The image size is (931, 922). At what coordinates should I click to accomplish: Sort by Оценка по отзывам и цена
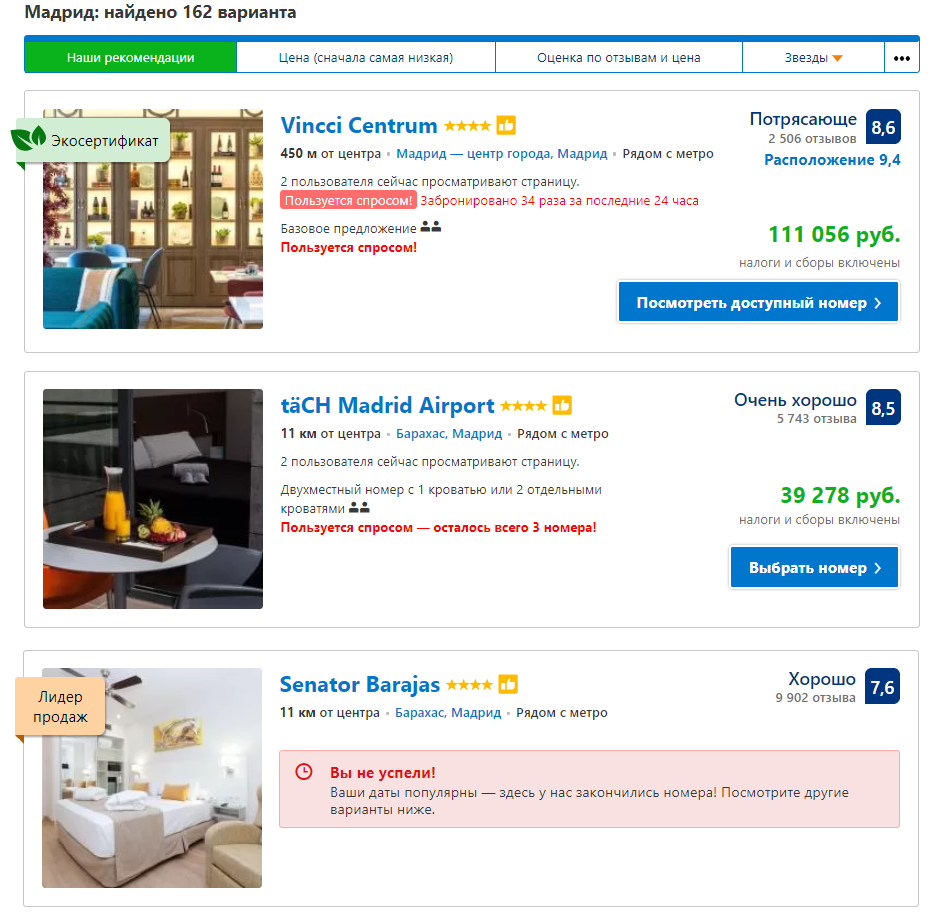pyautogui.click(x=618, y=58)
